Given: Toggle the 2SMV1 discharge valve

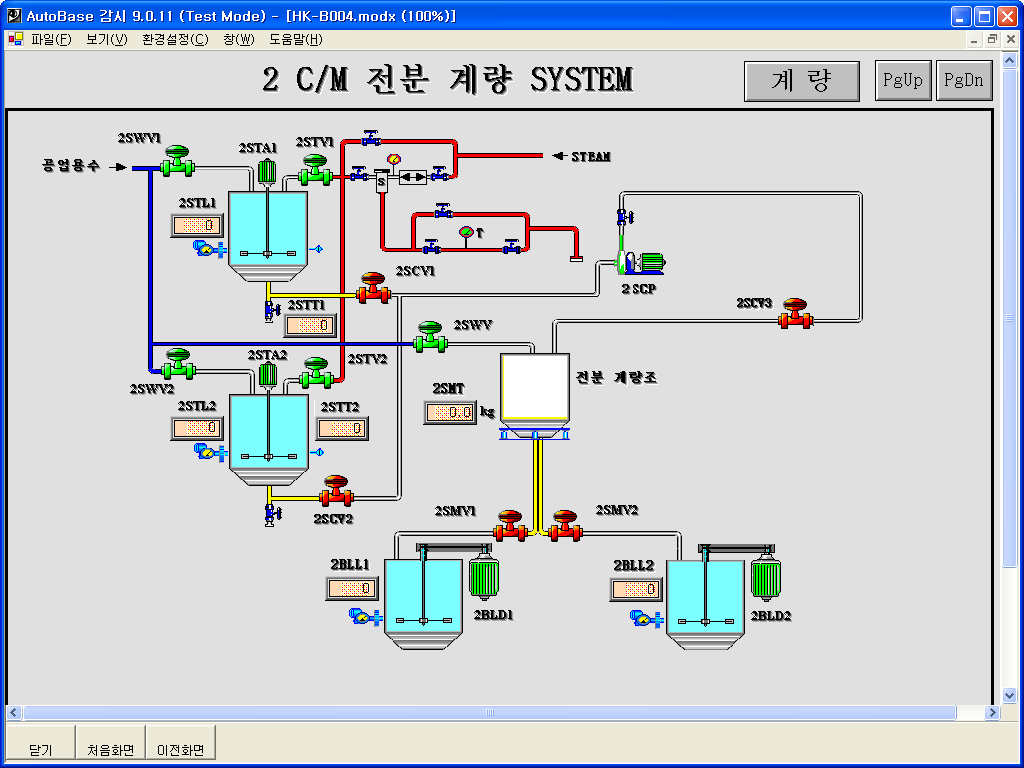Looking at the screenshot, I should pyautogui.click(x=510, y=526).
